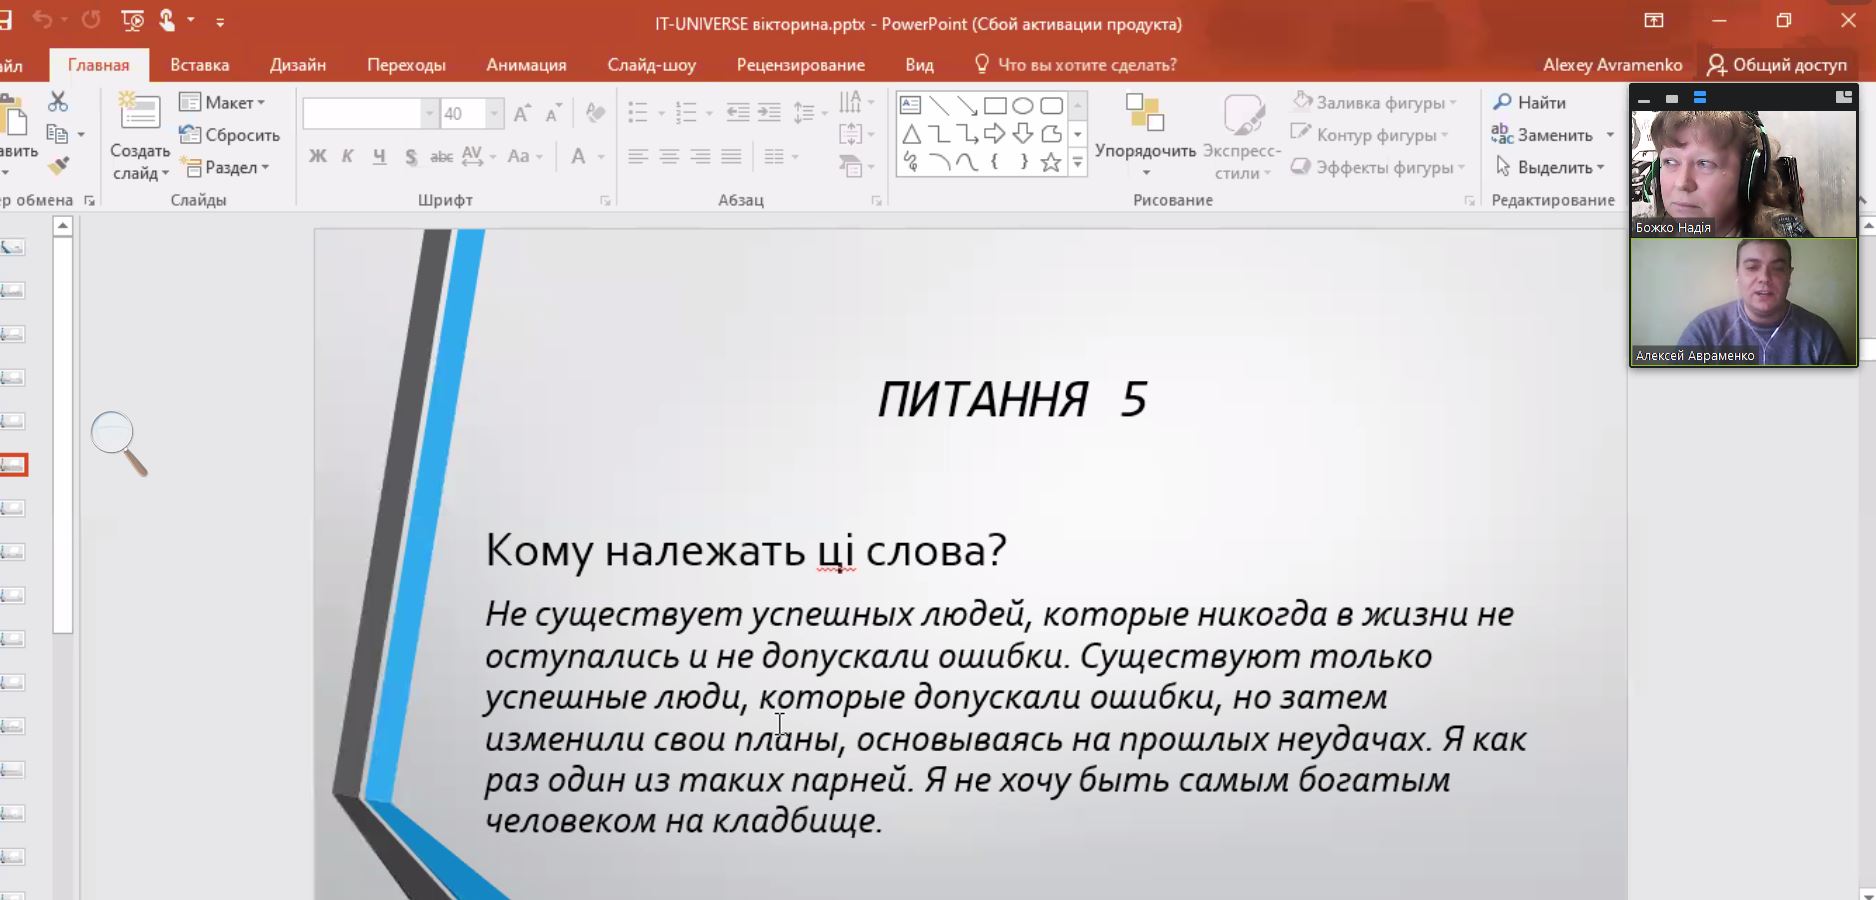Image resolution: width=1876 pixels, height=900 pixels.
Task: Expand the shapes gallery more arrow
Action: pyautogui.click(x=1078, y=163)
